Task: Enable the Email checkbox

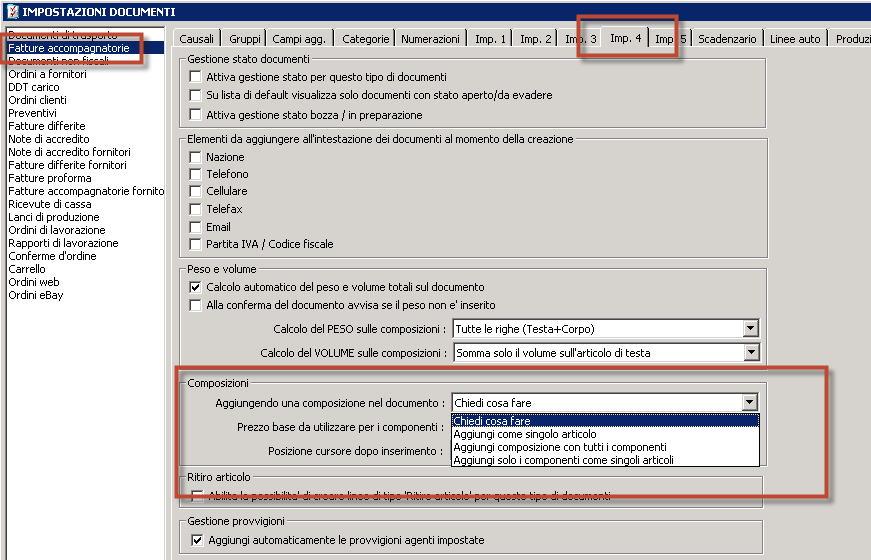Action: (x=195, y=227)
